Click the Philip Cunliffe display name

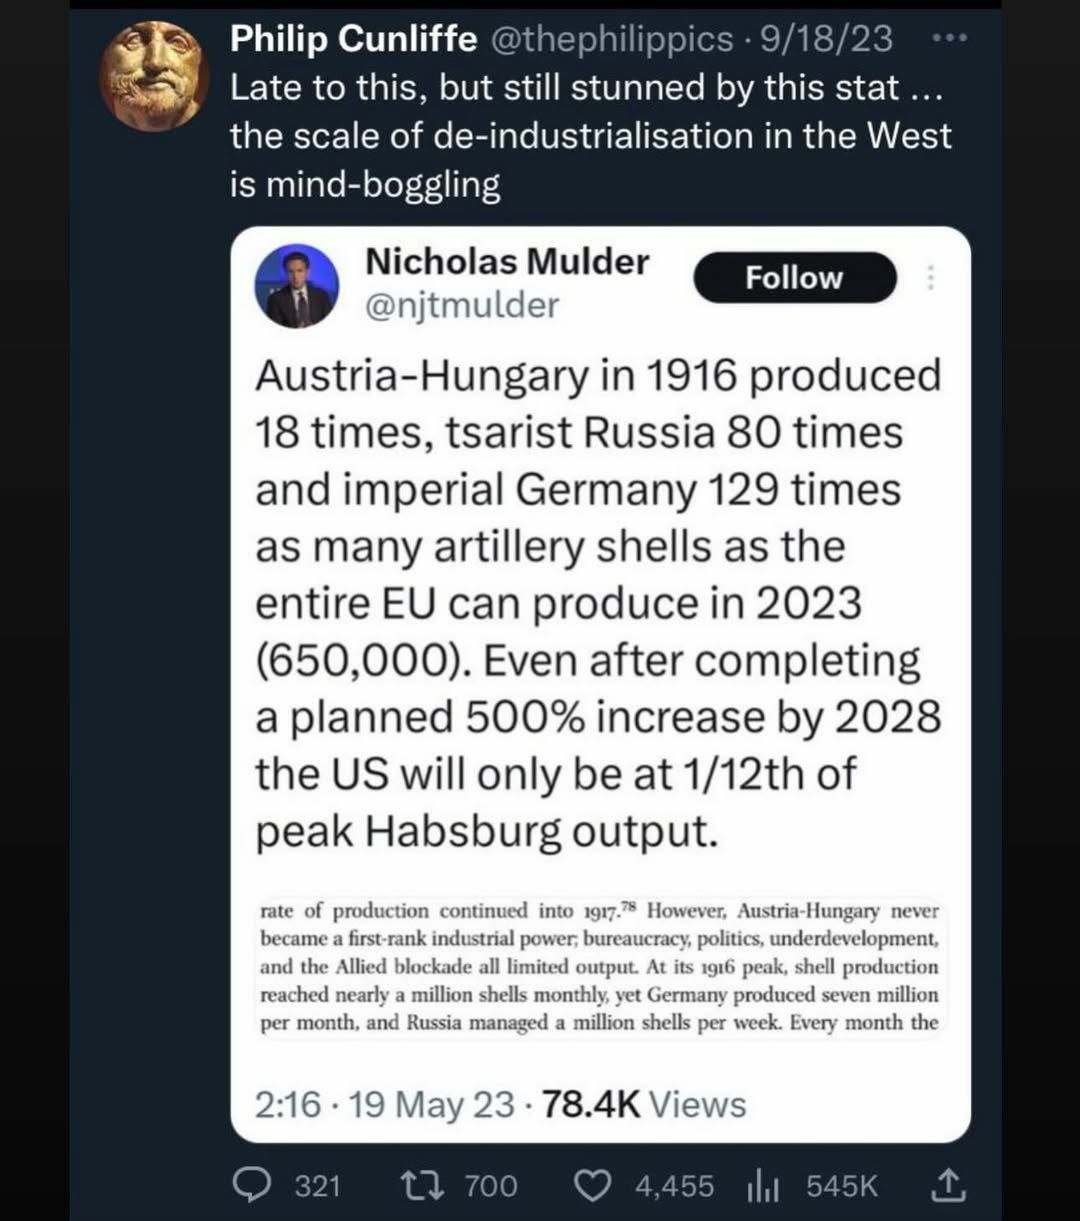[x=354, y=39]
